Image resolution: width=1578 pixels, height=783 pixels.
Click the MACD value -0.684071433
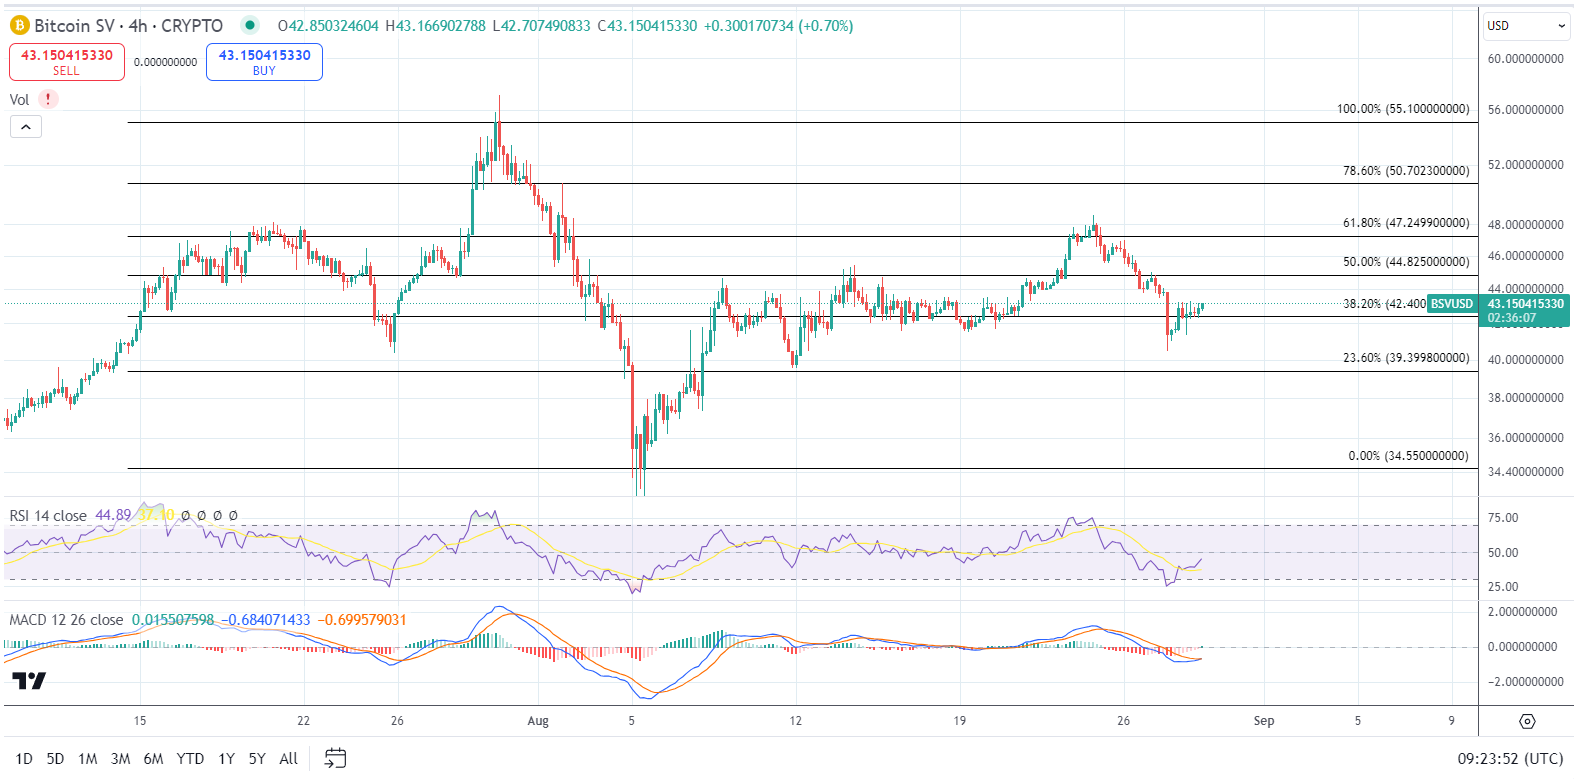pos(265,620)
